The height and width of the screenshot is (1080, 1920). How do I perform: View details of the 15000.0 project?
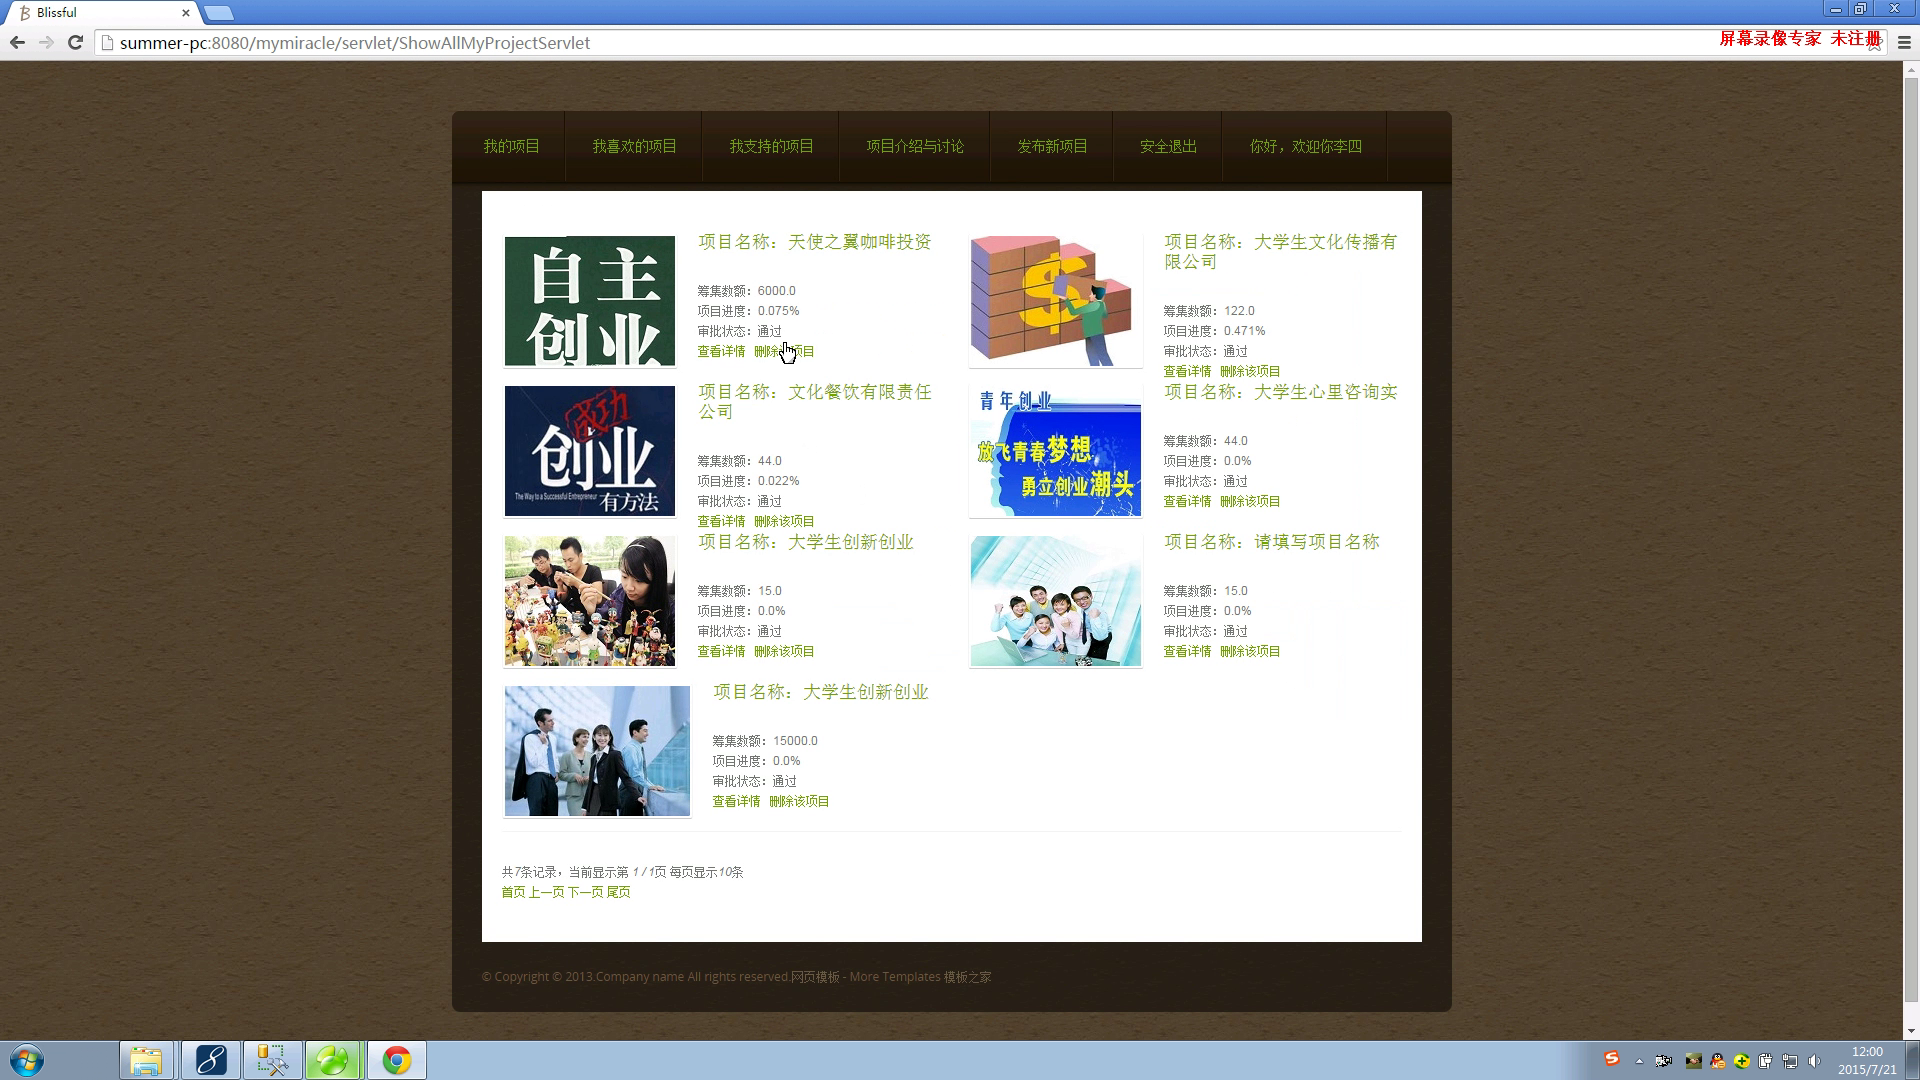coord(736,801)
